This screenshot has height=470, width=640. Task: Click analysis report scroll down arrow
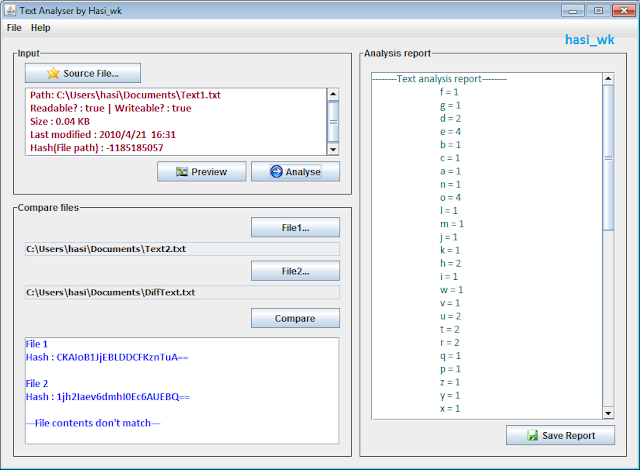pos(608,413)
